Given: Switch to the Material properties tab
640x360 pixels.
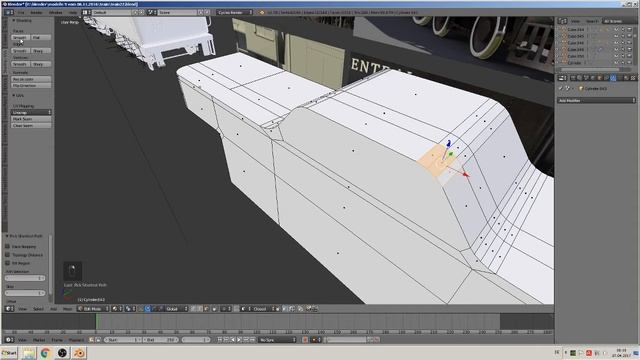Looking at the screenshot, I should point(626,78).
